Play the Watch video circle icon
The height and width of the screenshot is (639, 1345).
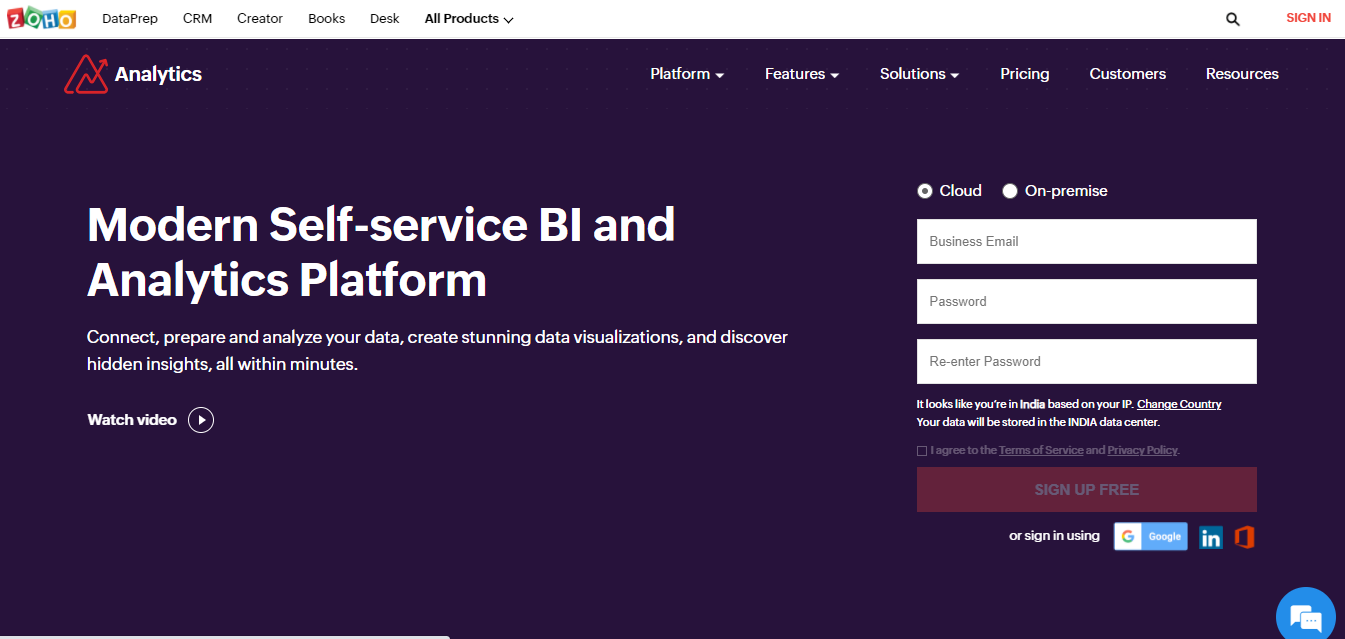coord(201,420)
